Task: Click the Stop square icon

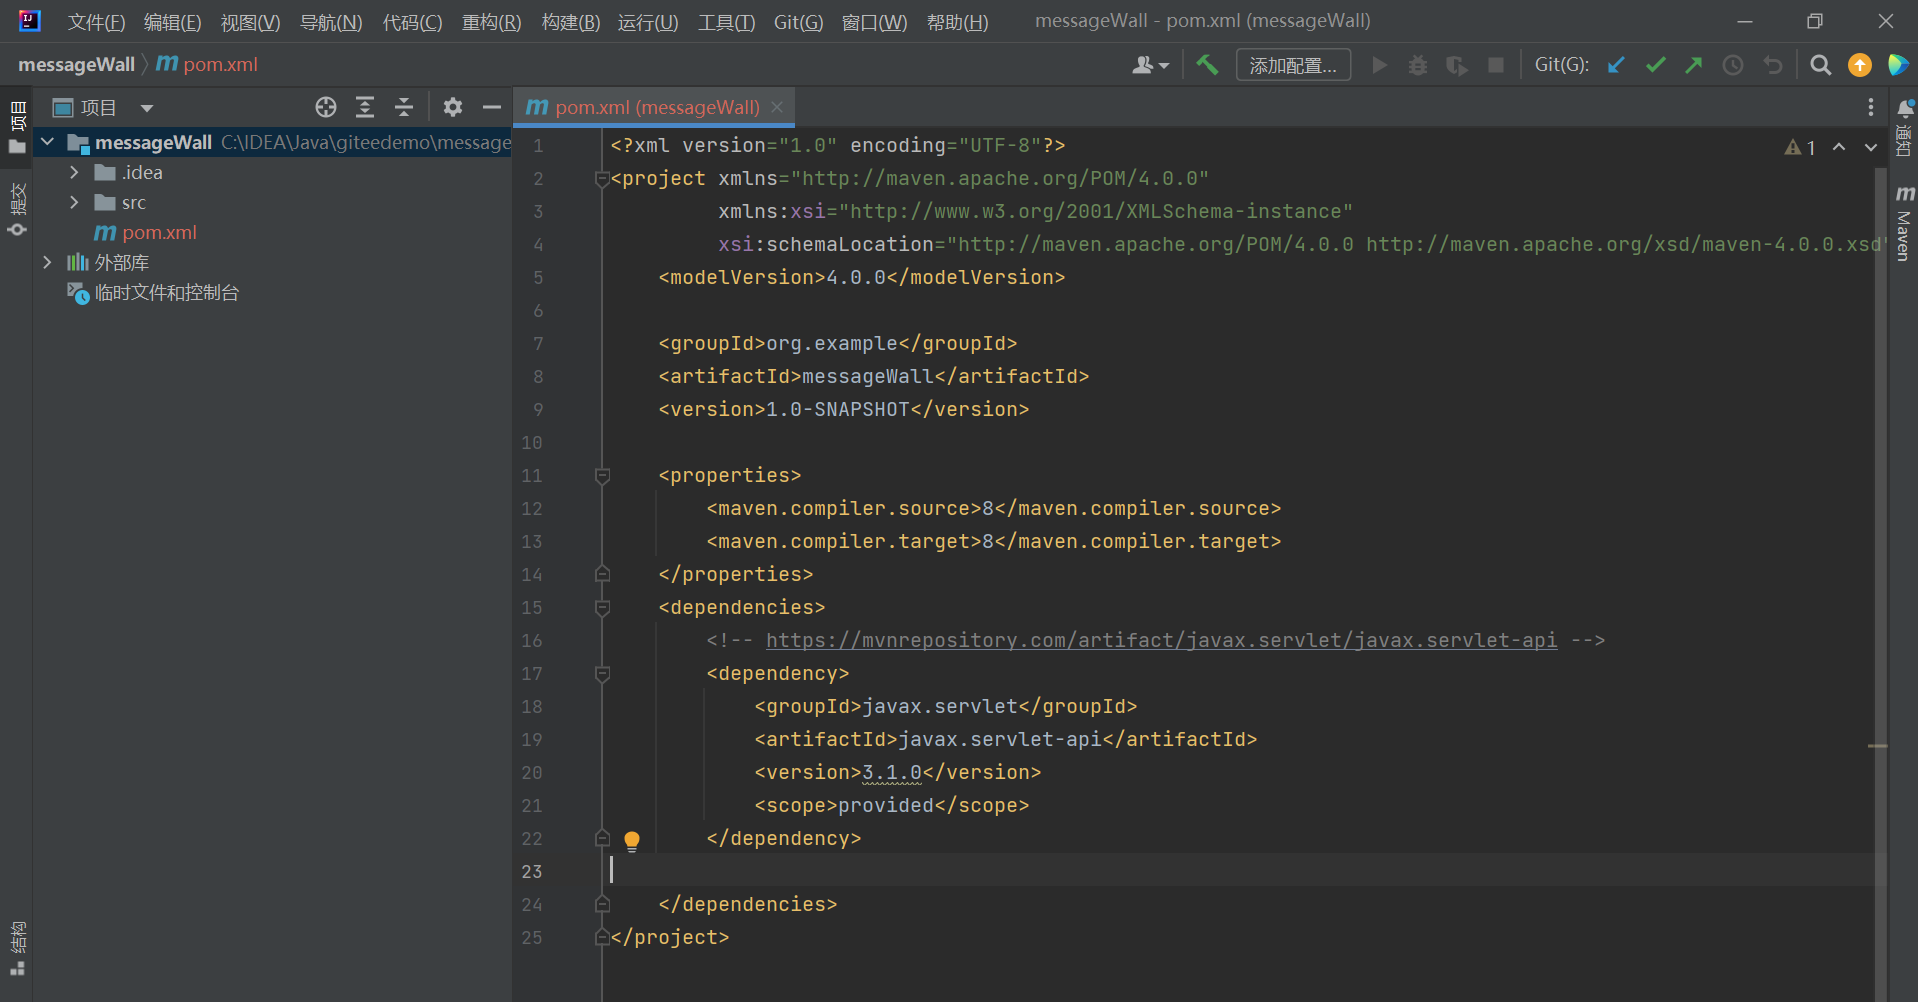Action: click(1496, 65)
